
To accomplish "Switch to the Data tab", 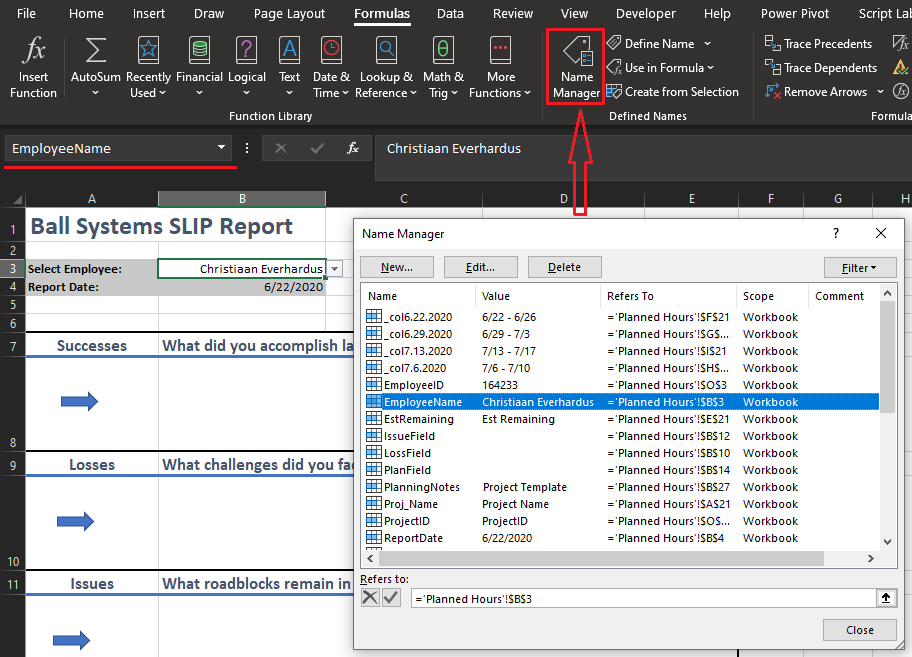I will pos(450,13).
